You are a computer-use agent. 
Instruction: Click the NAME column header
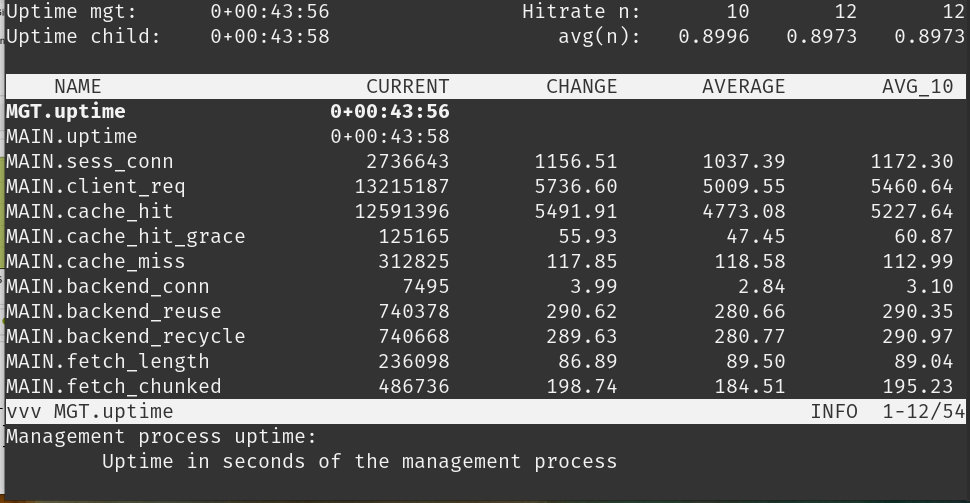(78, 87)
